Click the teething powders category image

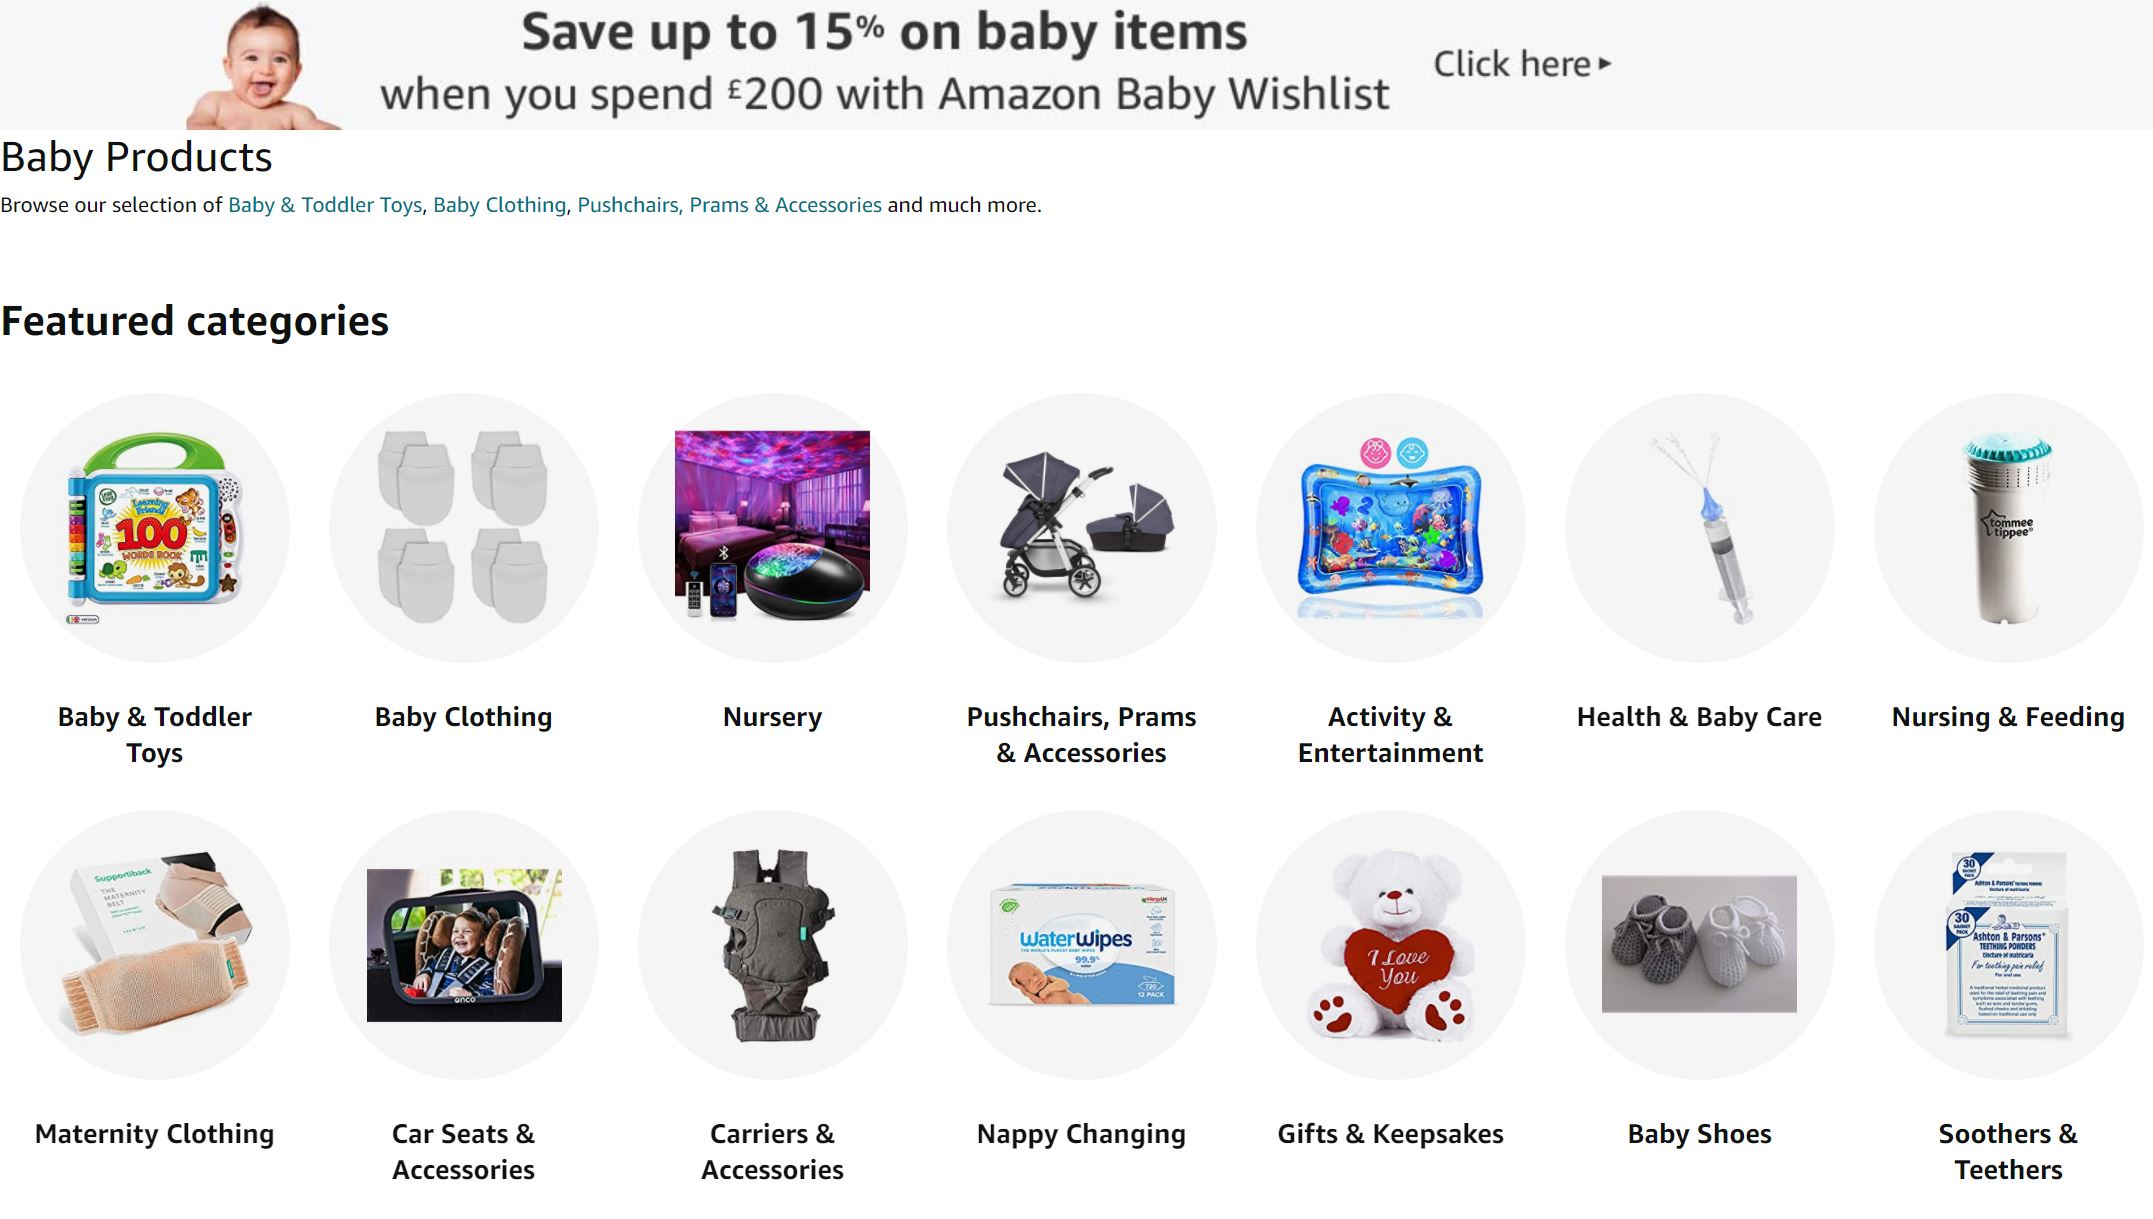pyautogui.click(x=2008, y=945)
